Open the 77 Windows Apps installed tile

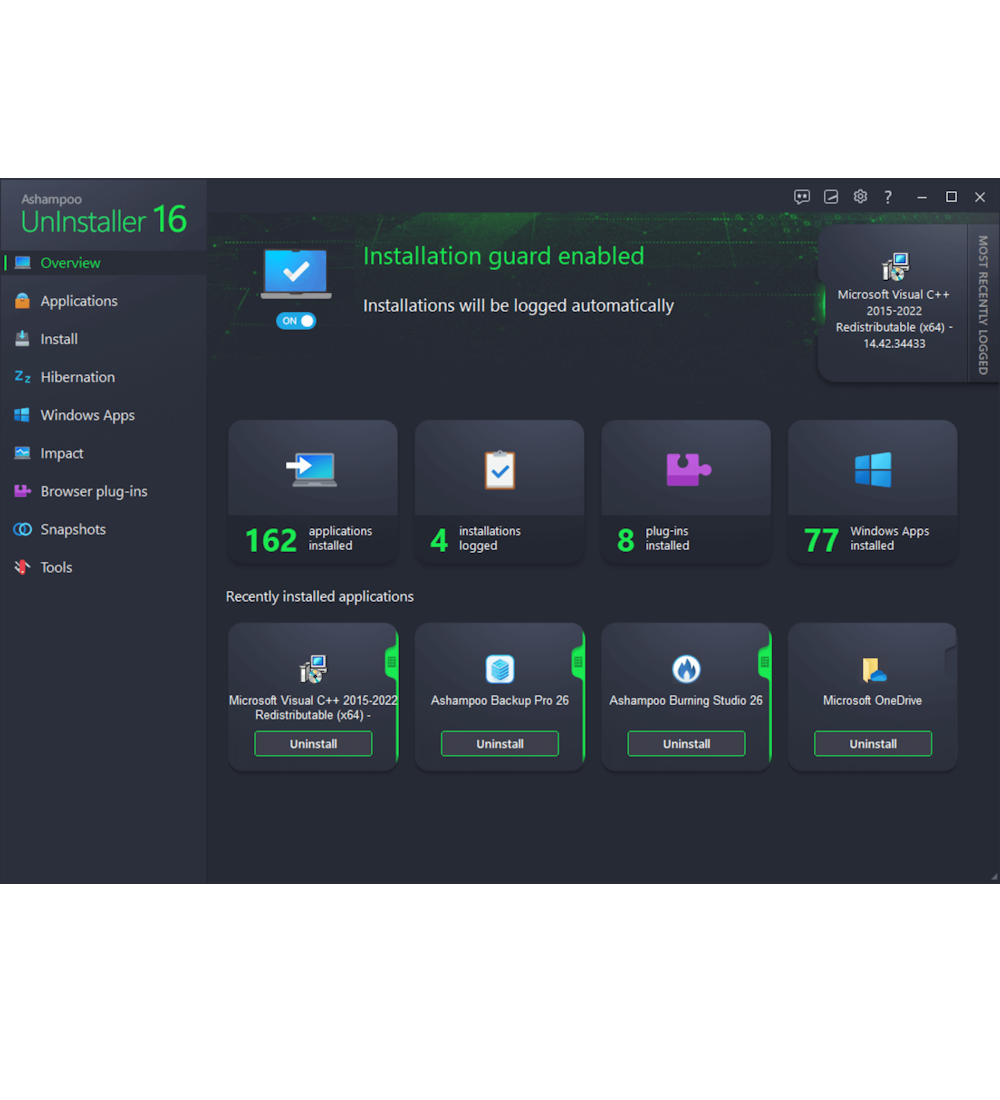tap(873, 490)
